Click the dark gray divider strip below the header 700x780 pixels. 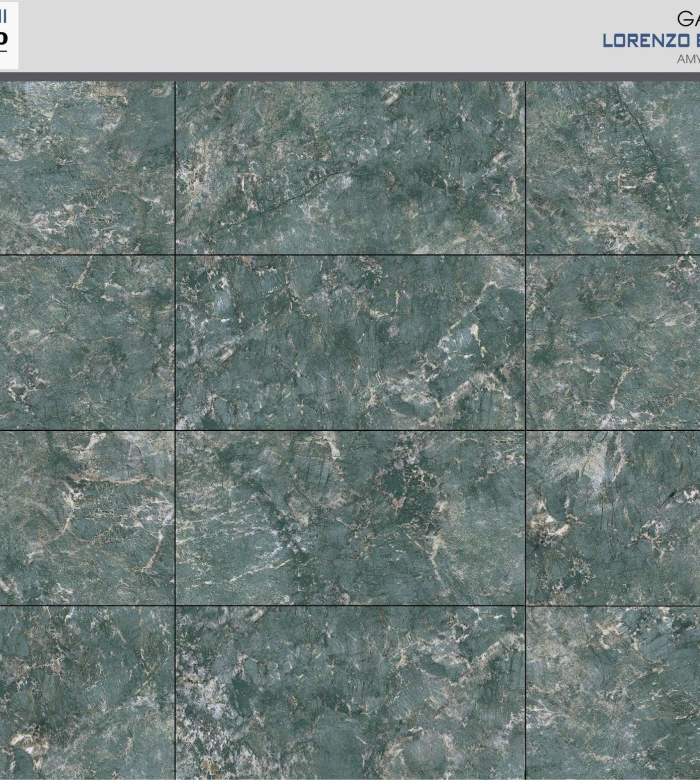(350, 76)
